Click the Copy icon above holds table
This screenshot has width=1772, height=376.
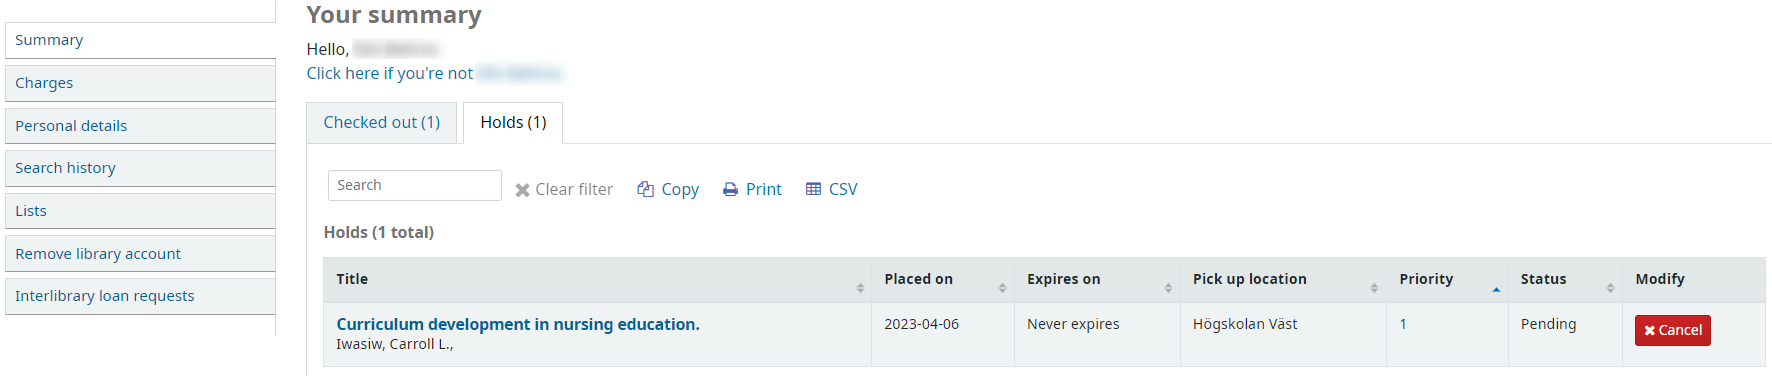click(x=646, y=189)
